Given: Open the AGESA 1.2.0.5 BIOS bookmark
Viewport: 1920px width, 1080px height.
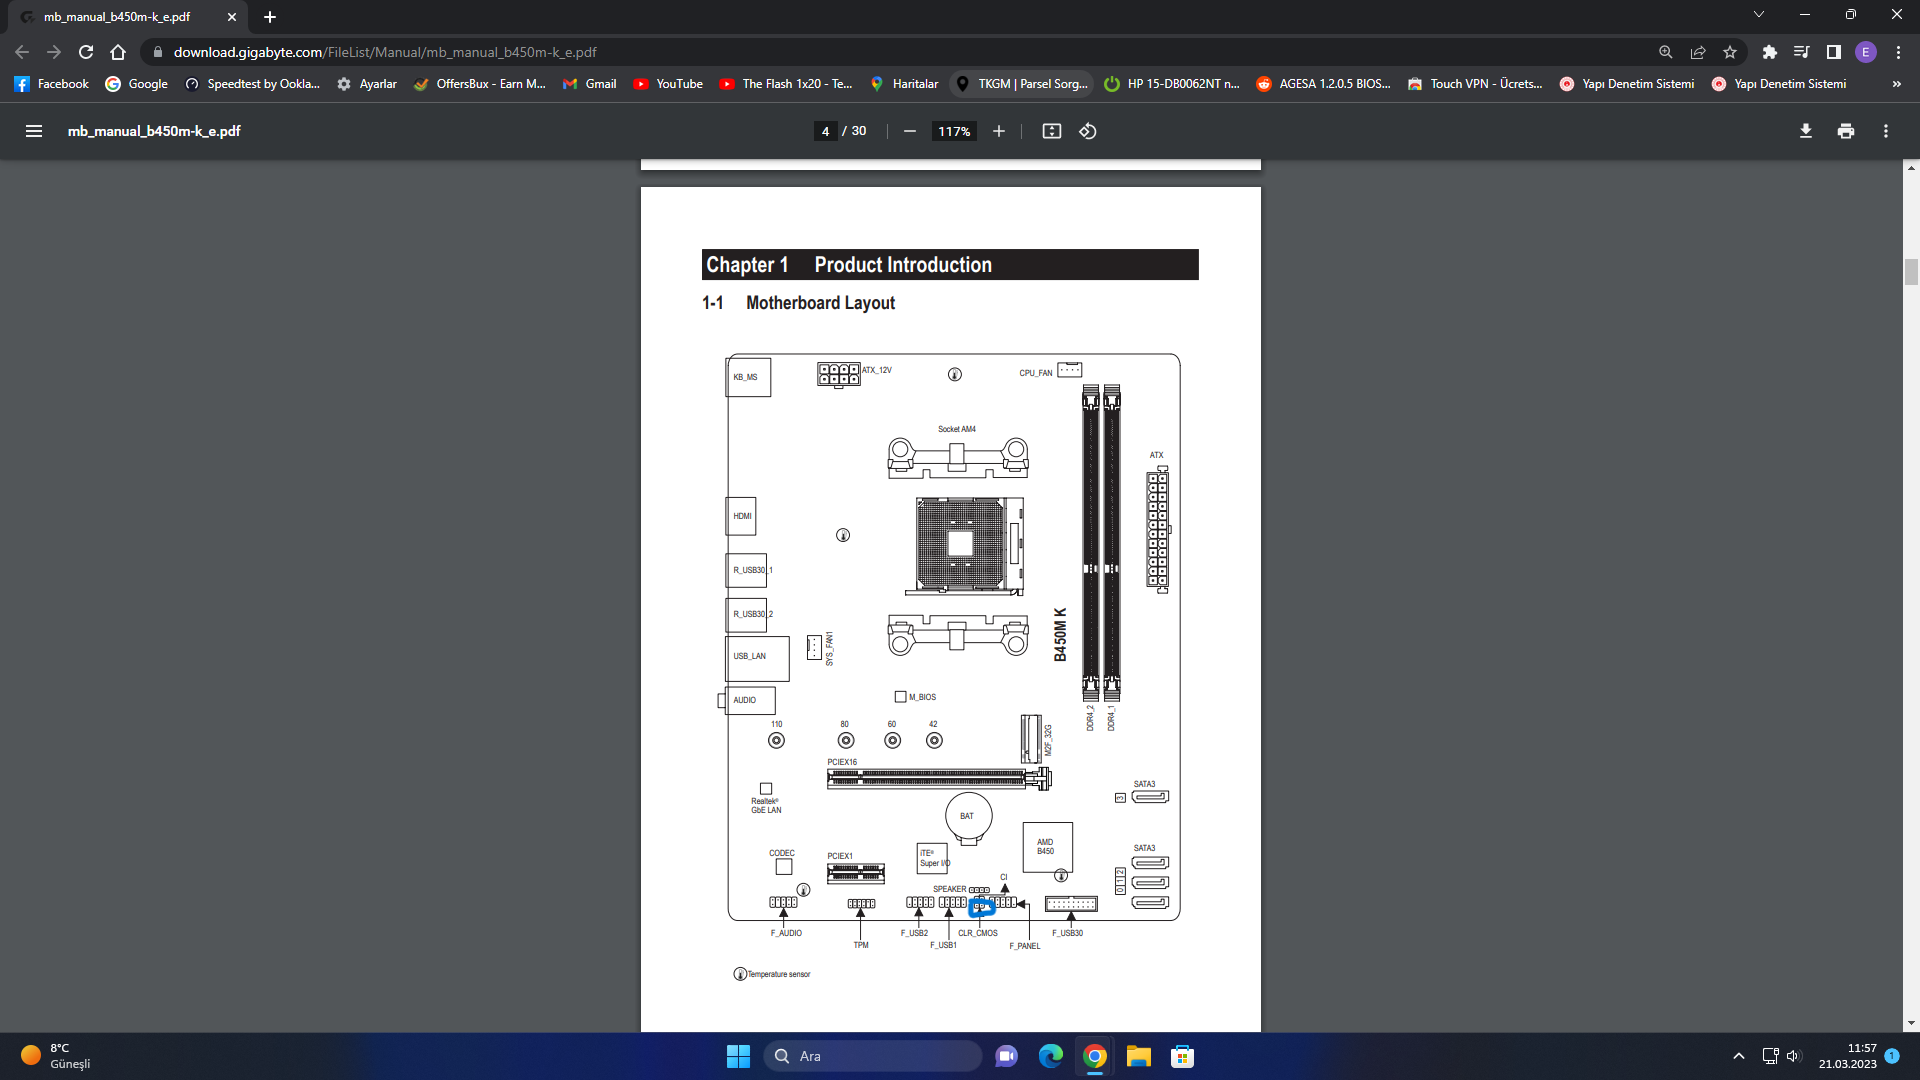Looking at the screenshot, I should click(1324, 84).
